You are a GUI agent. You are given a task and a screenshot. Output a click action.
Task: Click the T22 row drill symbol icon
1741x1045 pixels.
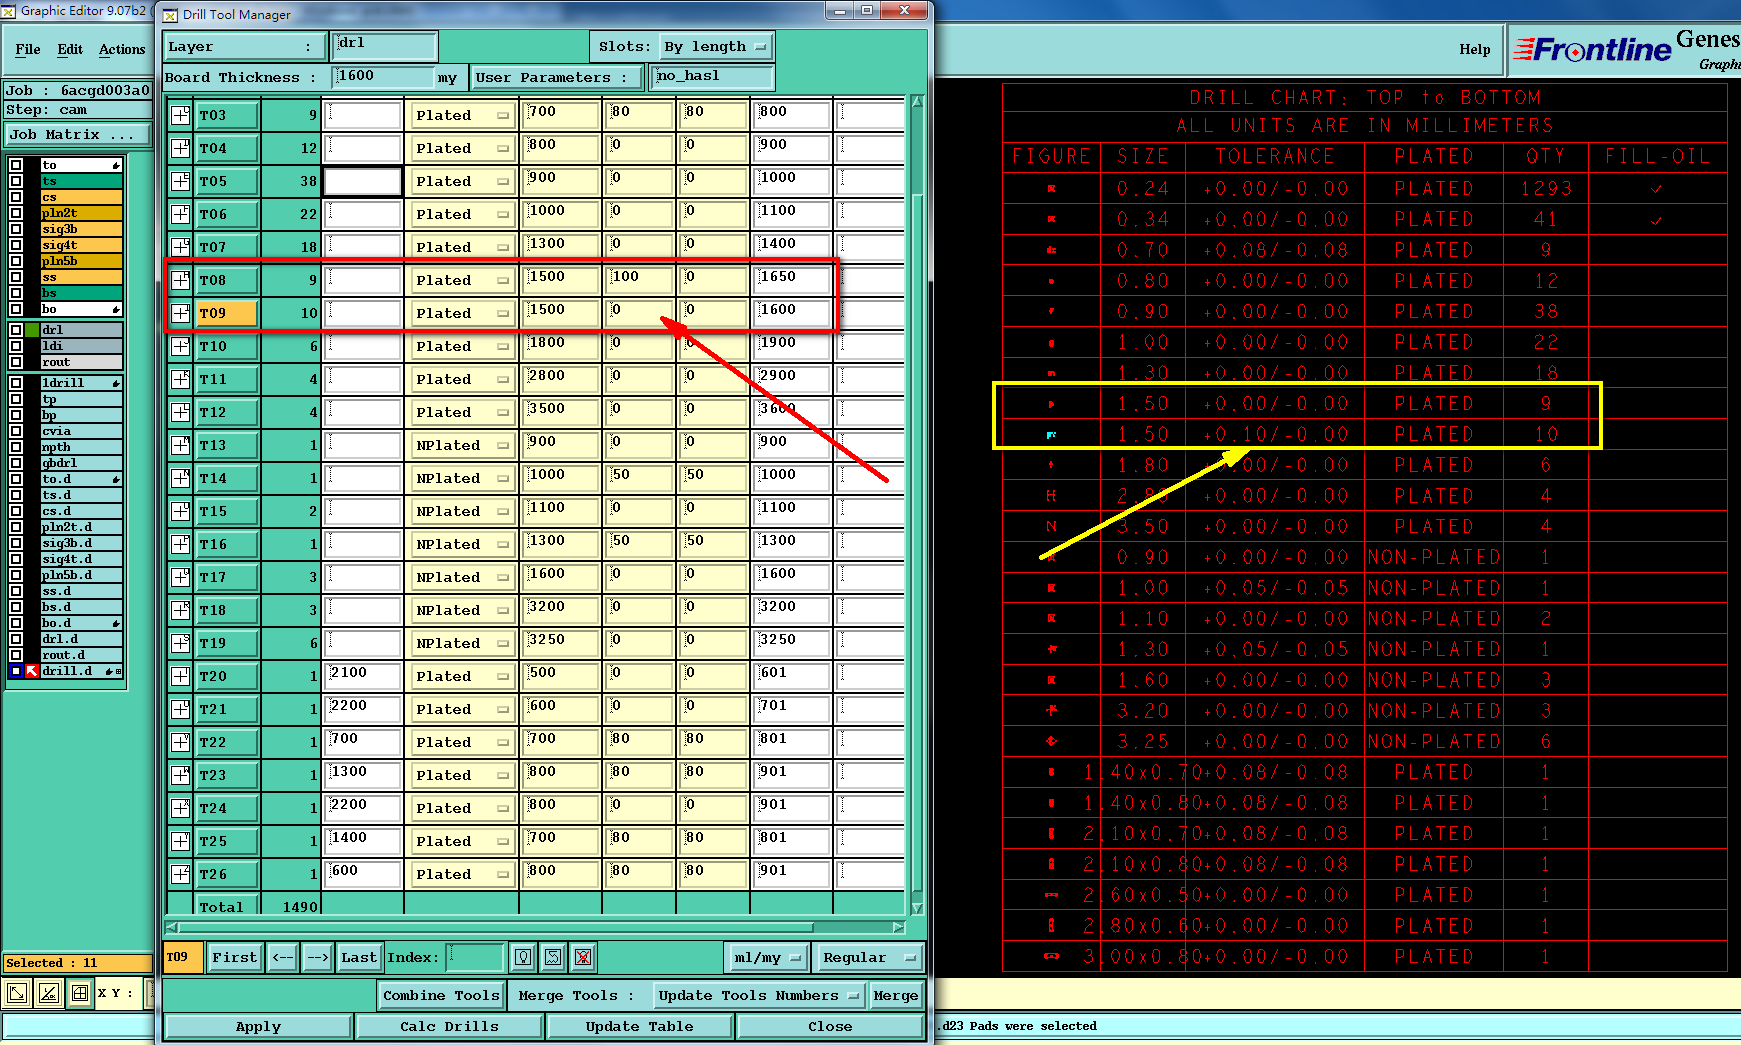click(x=181, y=742)
